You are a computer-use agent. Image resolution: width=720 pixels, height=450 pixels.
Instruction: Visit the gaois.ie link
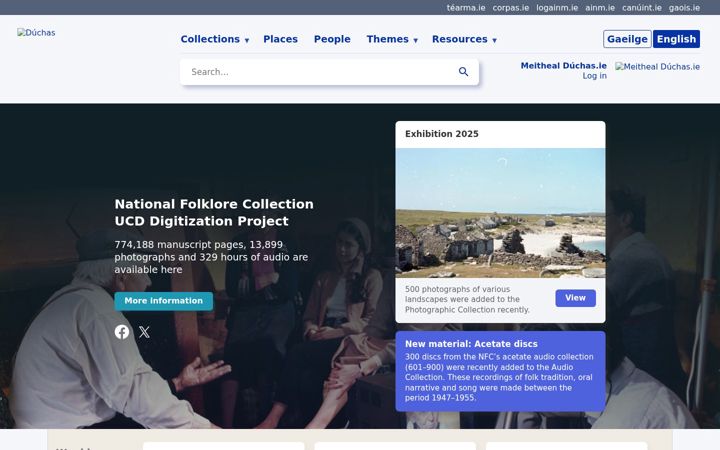point(684,8)
